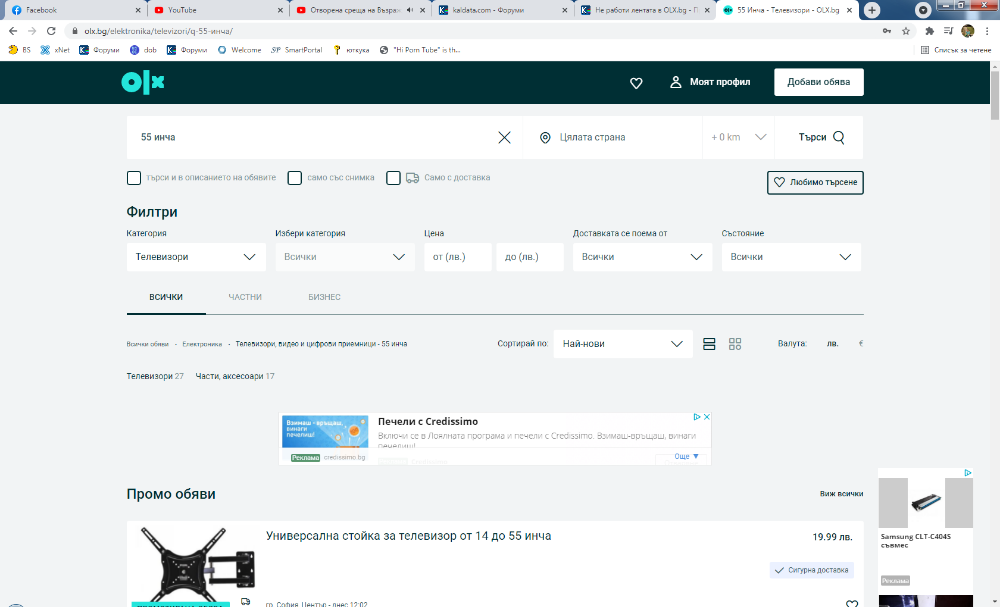The height and width of the screenshot is (607, 1000).
Task: Go back in browser
Action: pos(13,31)
